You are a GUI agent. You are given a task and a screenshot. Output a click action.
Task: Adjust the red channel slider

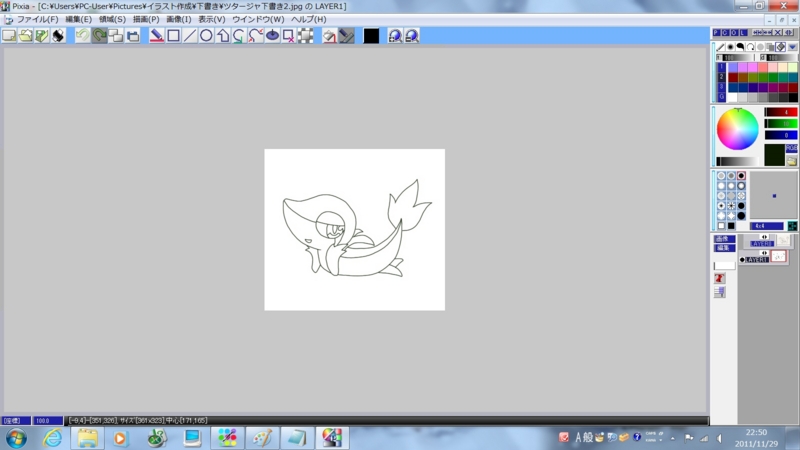(x=781, y=112)
